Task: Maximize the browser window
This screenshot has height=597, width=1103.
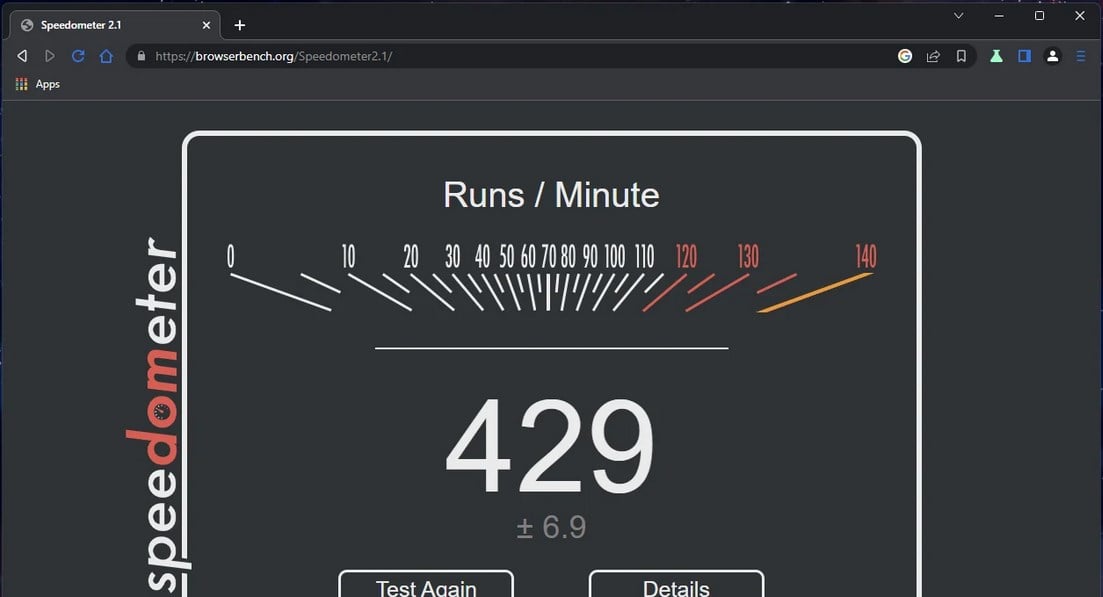Action: coord(1039,15)
